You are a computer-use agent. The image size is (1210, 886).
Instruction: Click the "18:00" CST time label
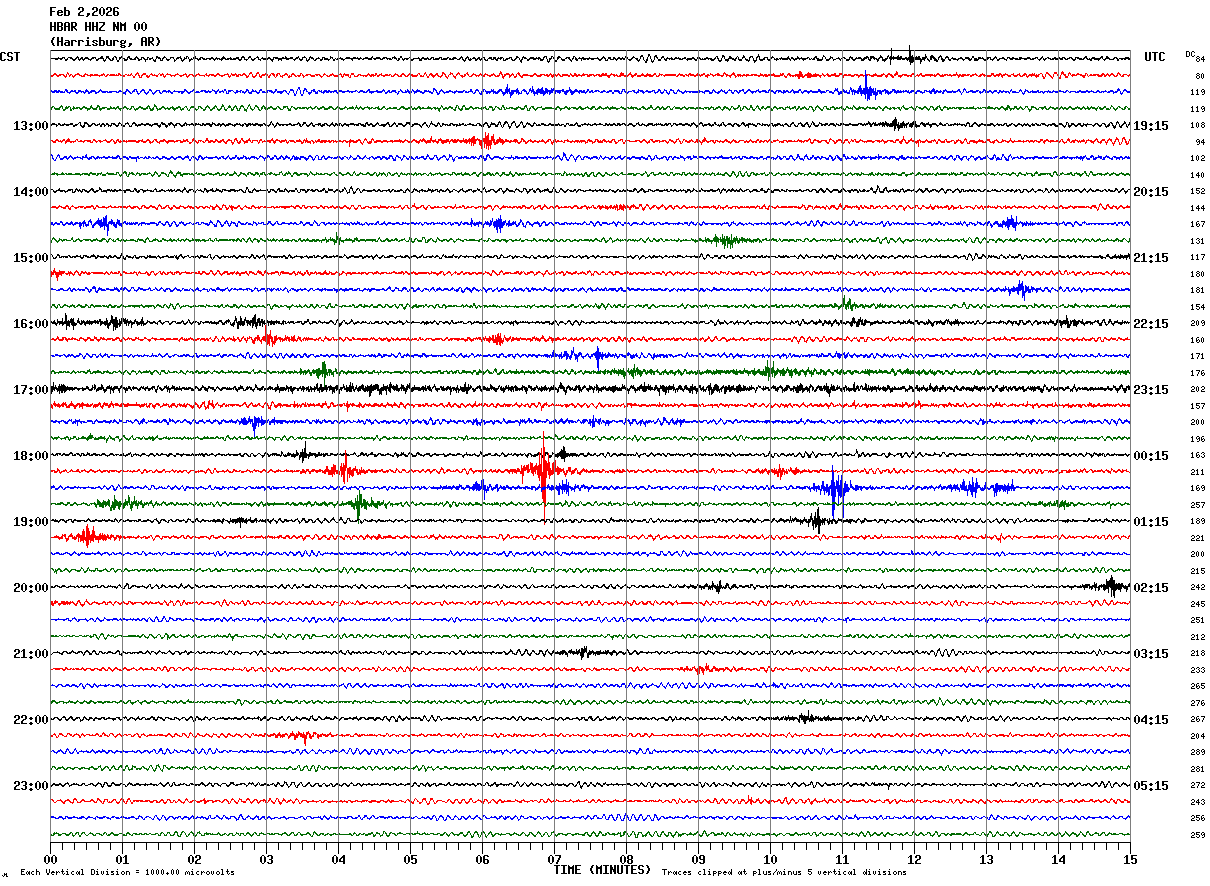(x=30, y=456)
